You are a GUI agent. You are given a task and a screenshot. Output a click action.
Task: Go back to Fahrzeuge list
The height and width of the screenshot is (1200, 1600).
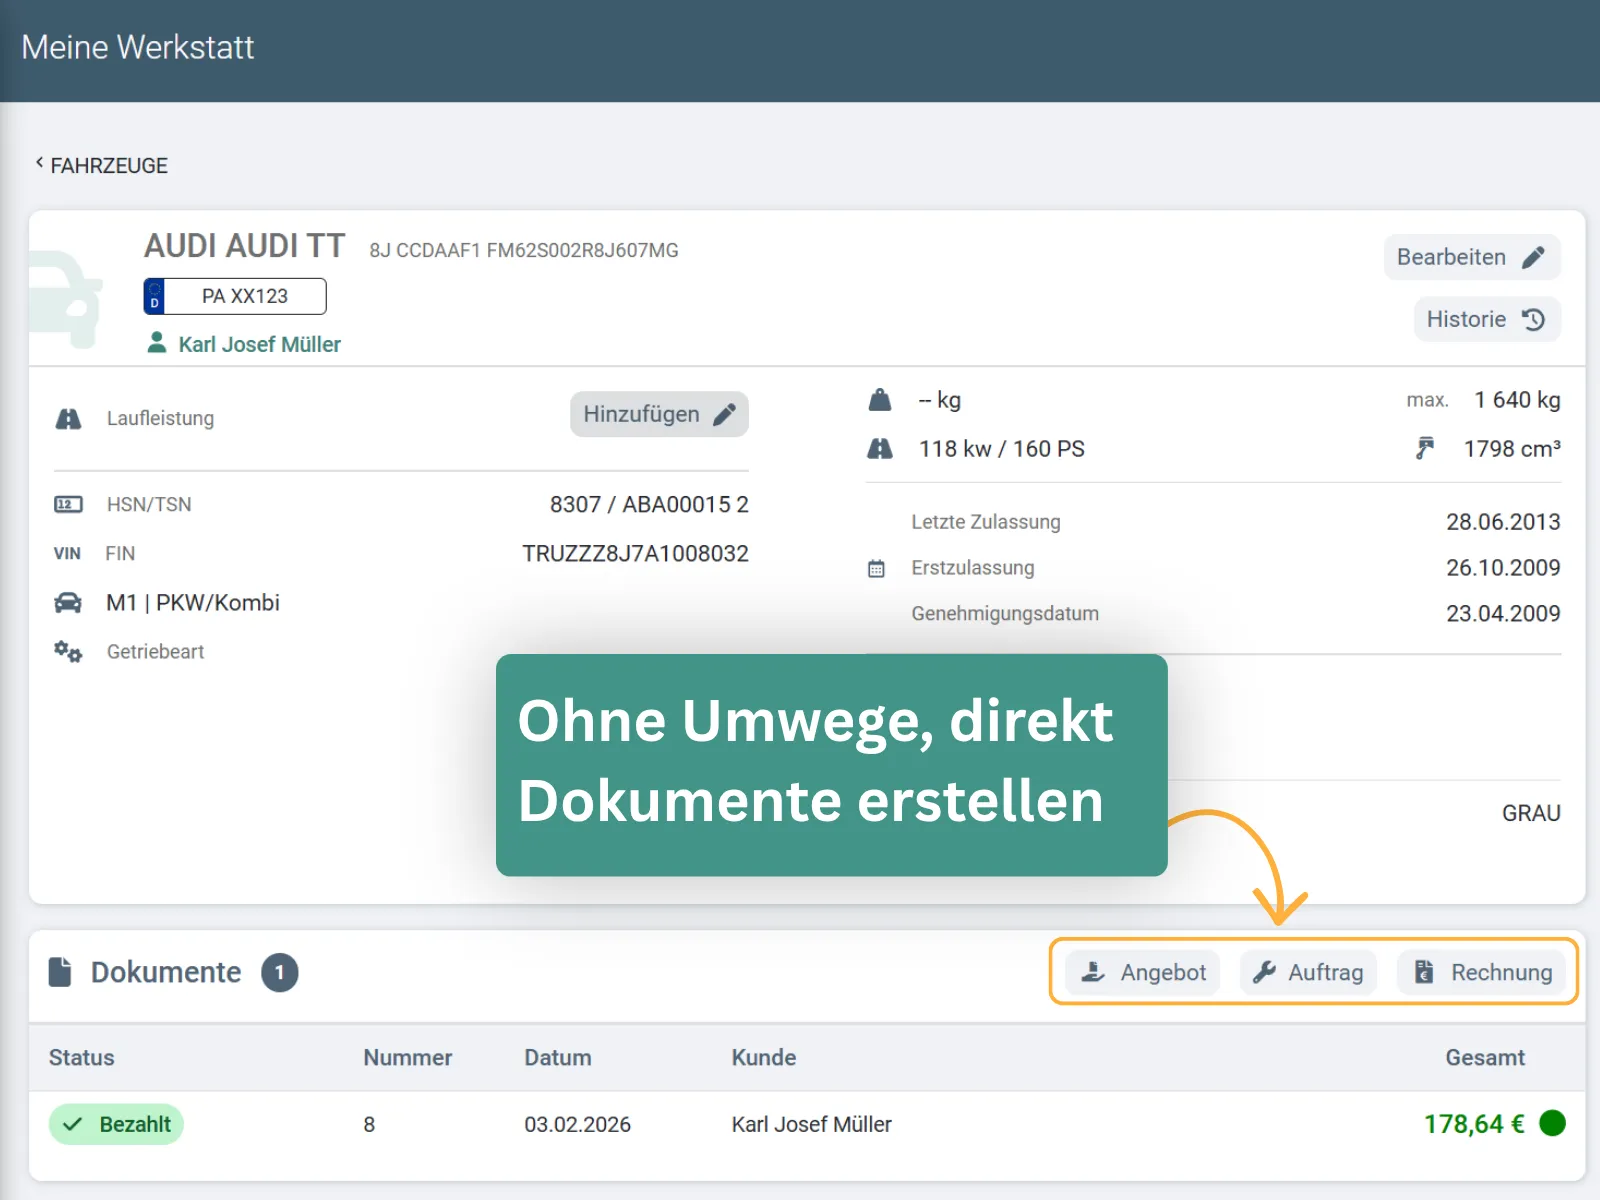click(x=101, y=165)
